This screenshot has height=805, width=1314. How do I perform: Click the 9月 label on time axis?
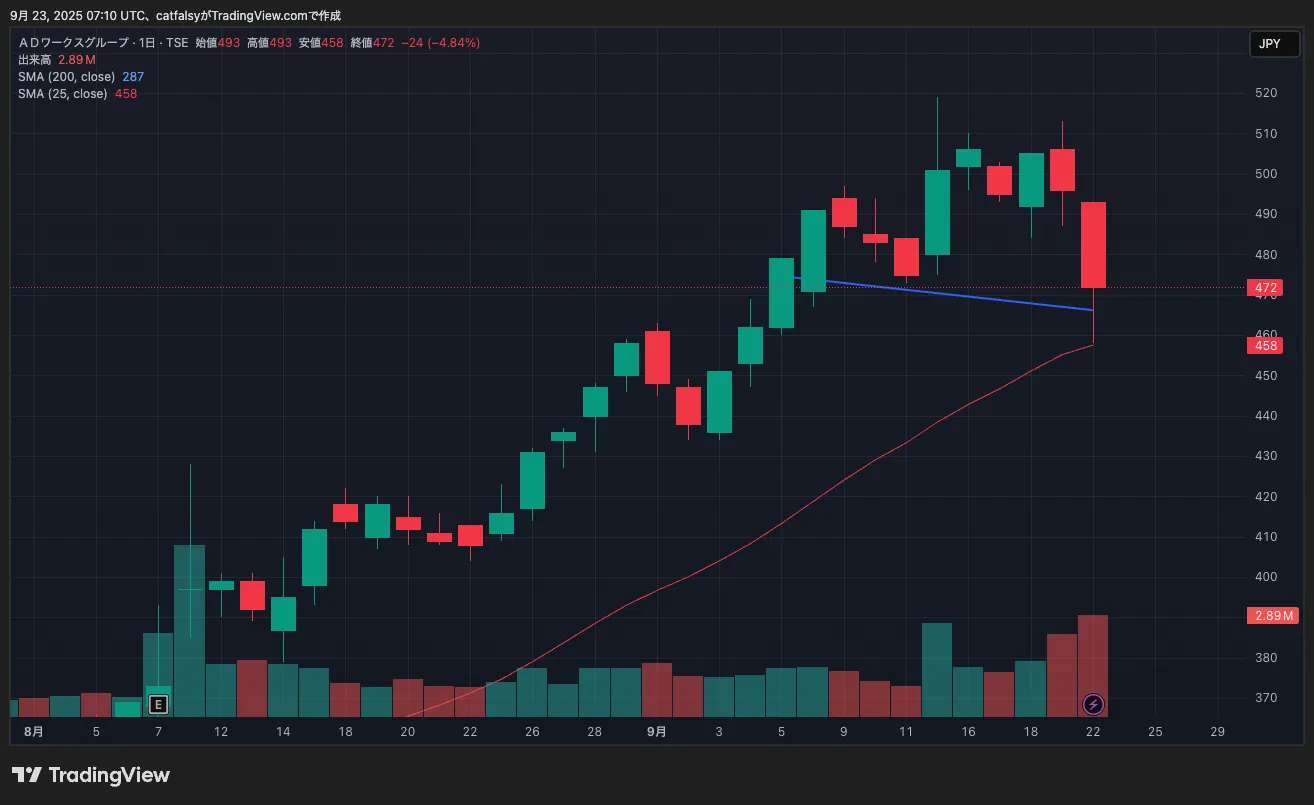[x=656, y=732]
